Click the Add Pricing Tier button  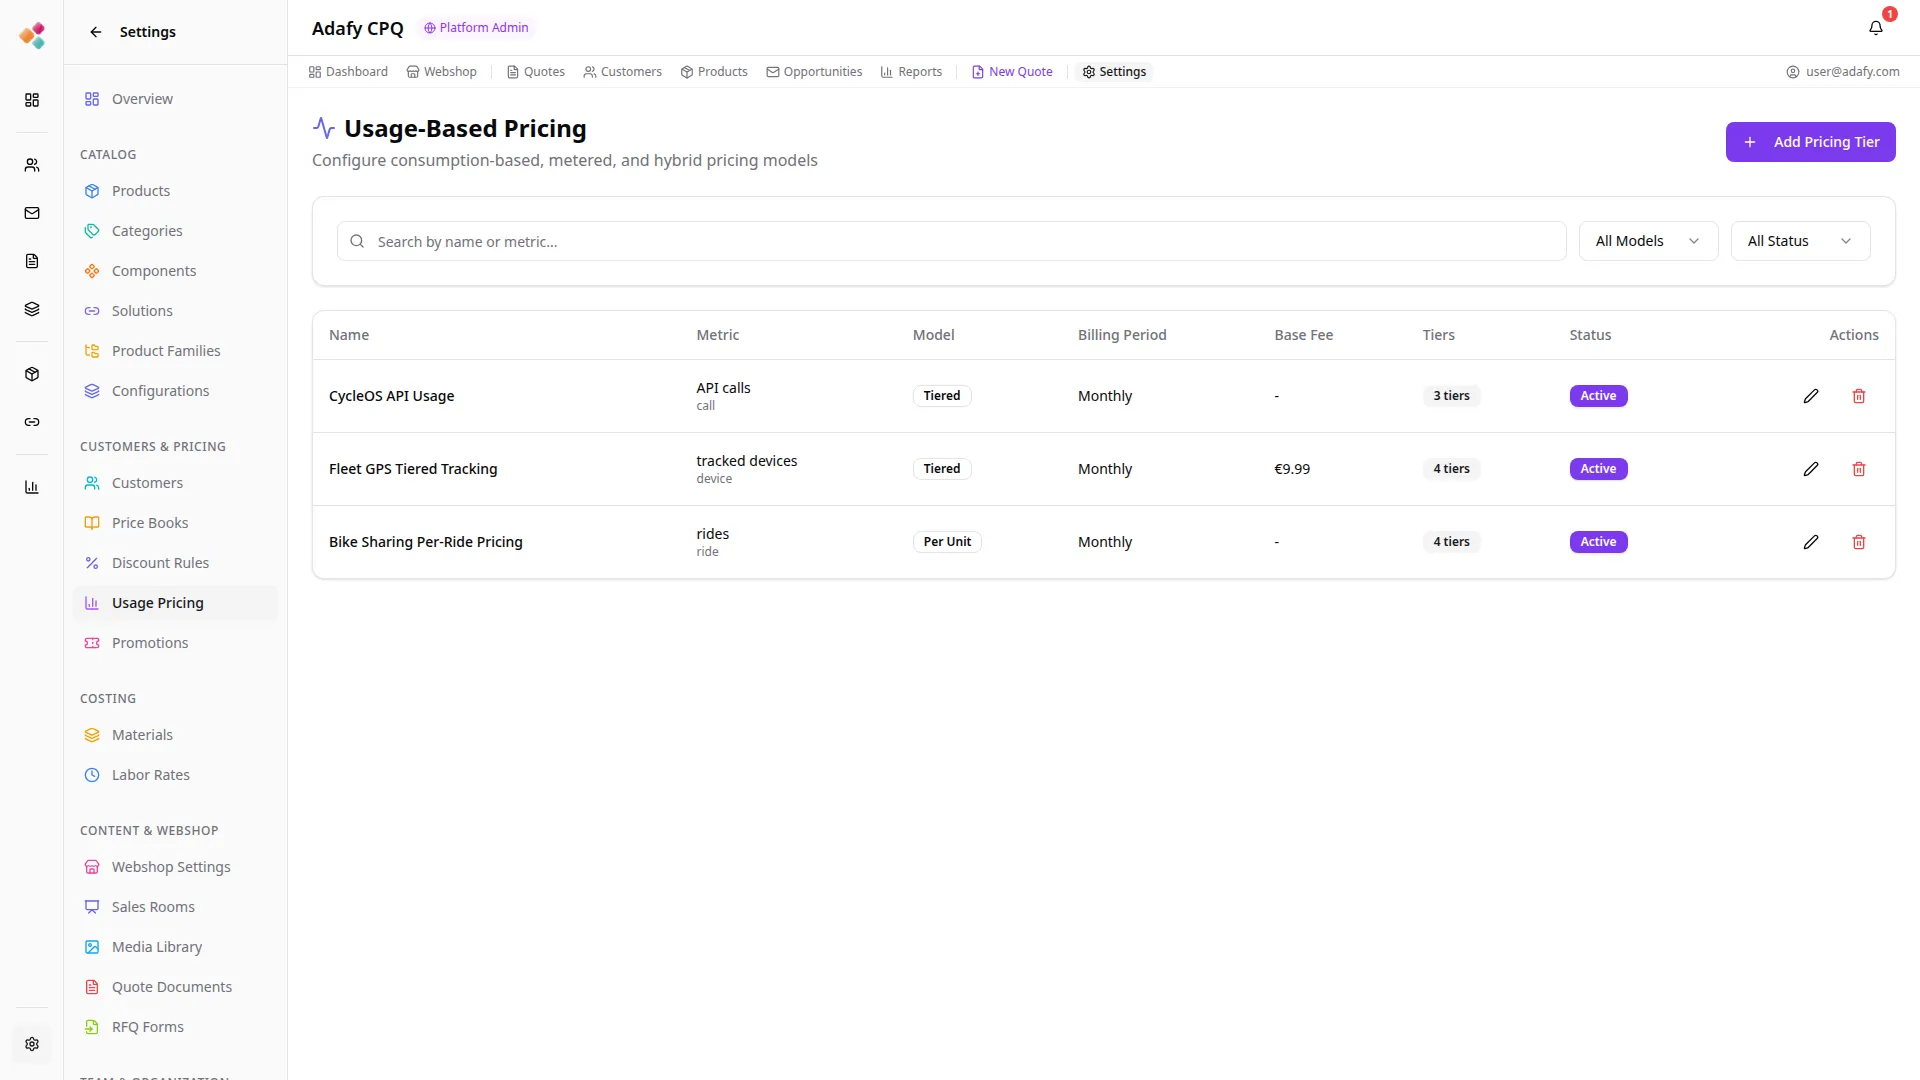pyautogui.click(x=1810, y=142)
